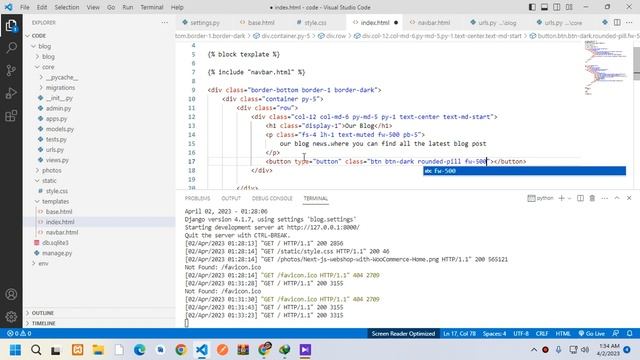Maximize the panel size with chevron up

tap(617, 198)
